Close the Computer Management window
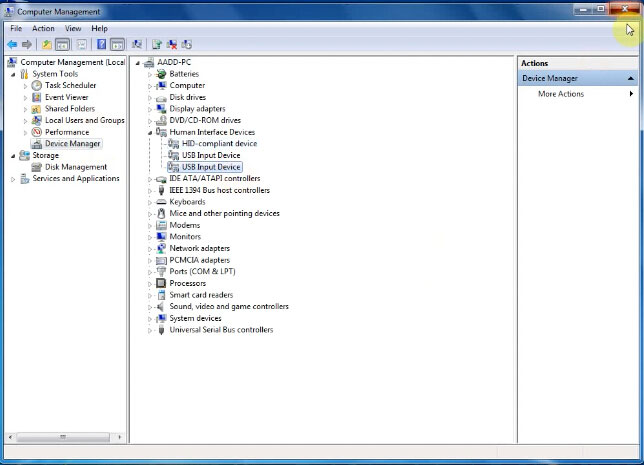 tap(624, 9)
